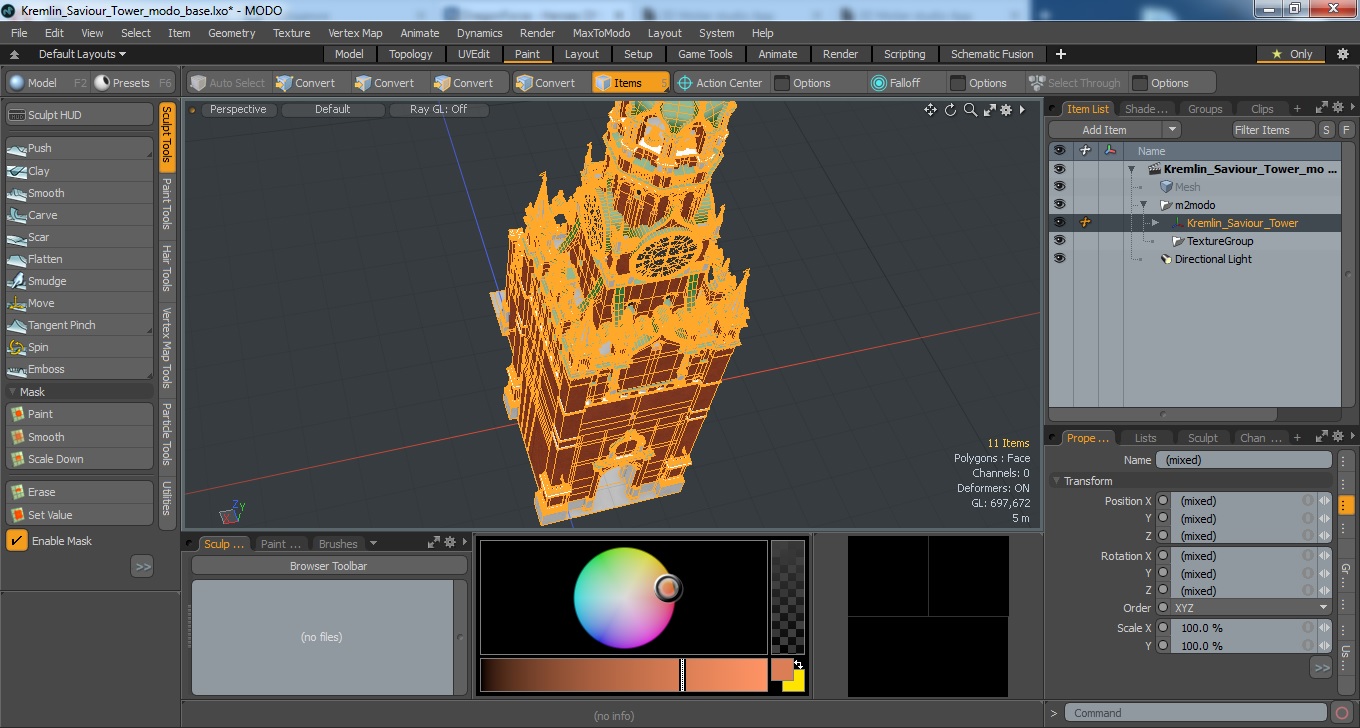Toggle Rotation X channel keyframe circle

click(1163, 556)
